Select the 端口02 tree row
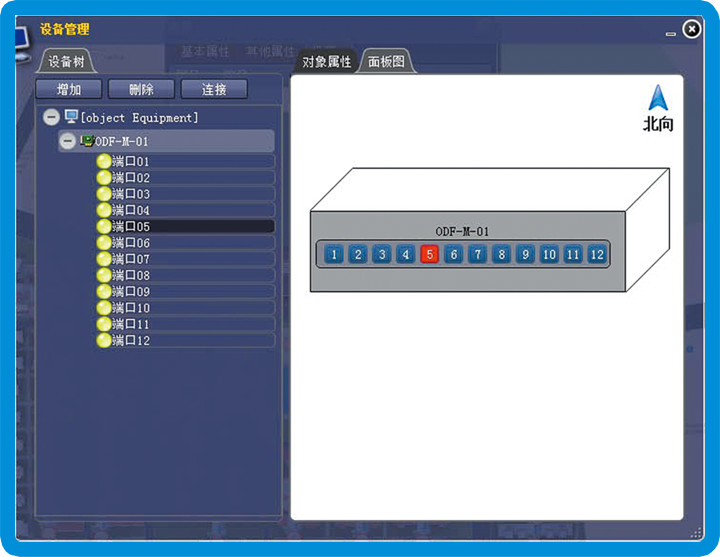This screenshot has width=720, height=557. tap(186, 177)
